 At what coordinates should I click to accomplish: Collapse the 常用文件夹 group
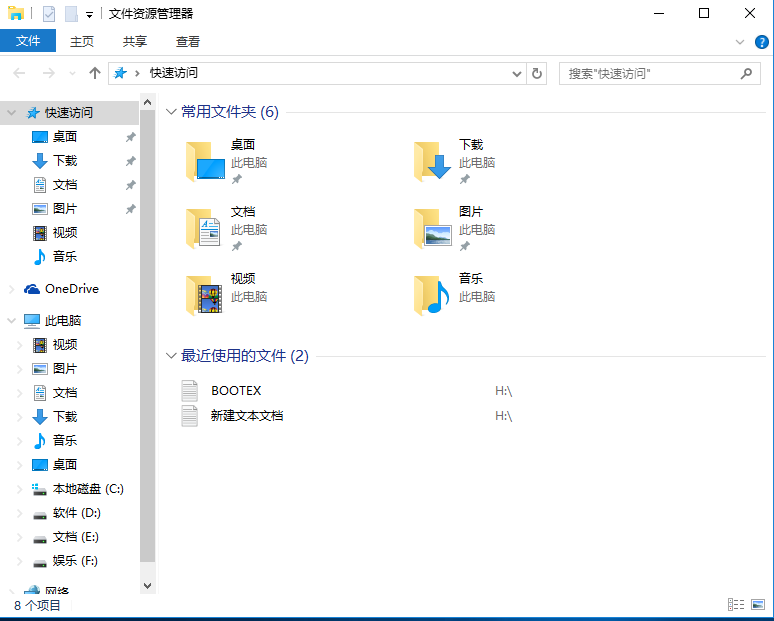(x=171, y=112)
